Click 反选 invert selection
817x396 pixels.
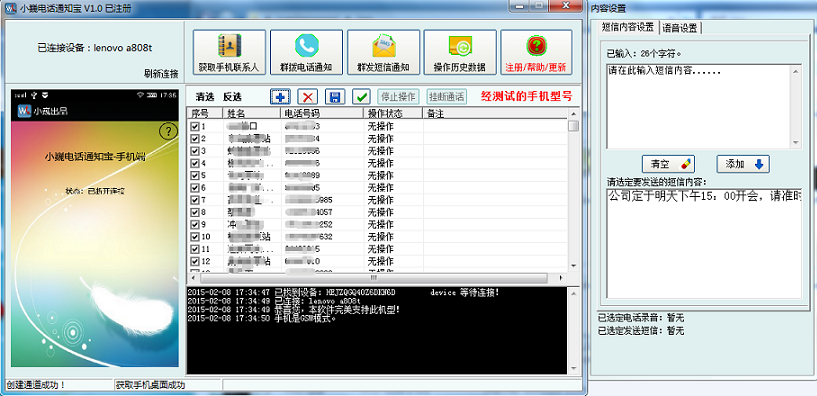[232, 97]
